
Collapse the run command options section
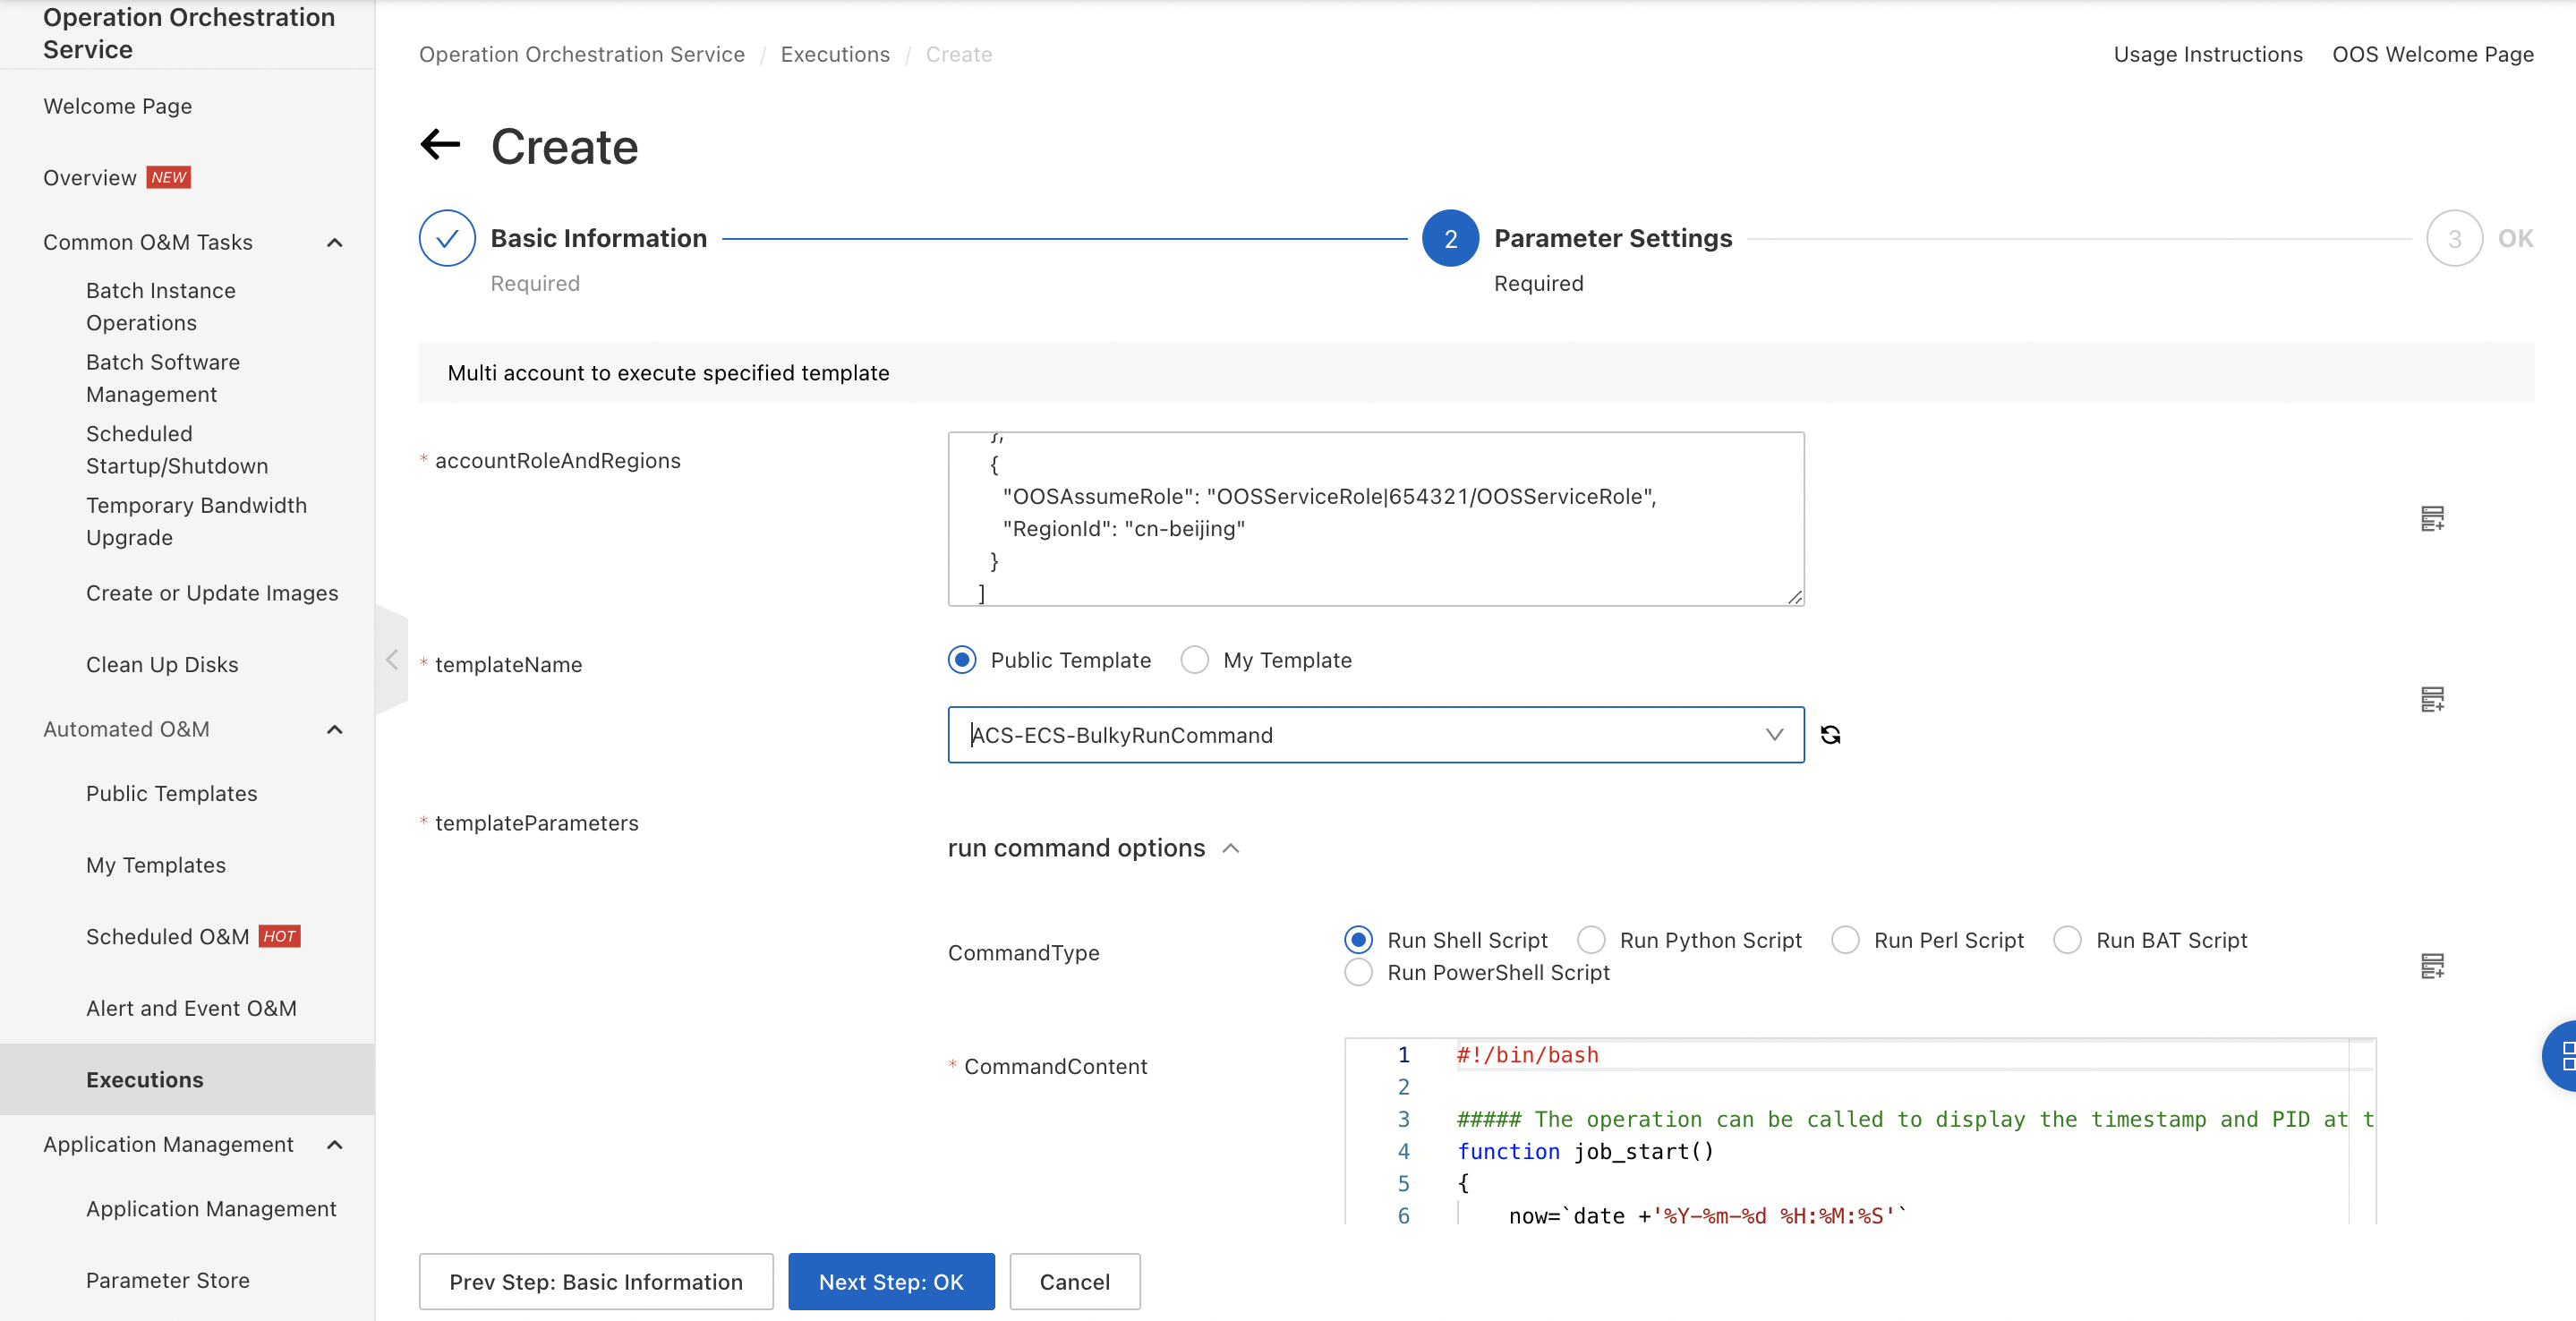1232,847
